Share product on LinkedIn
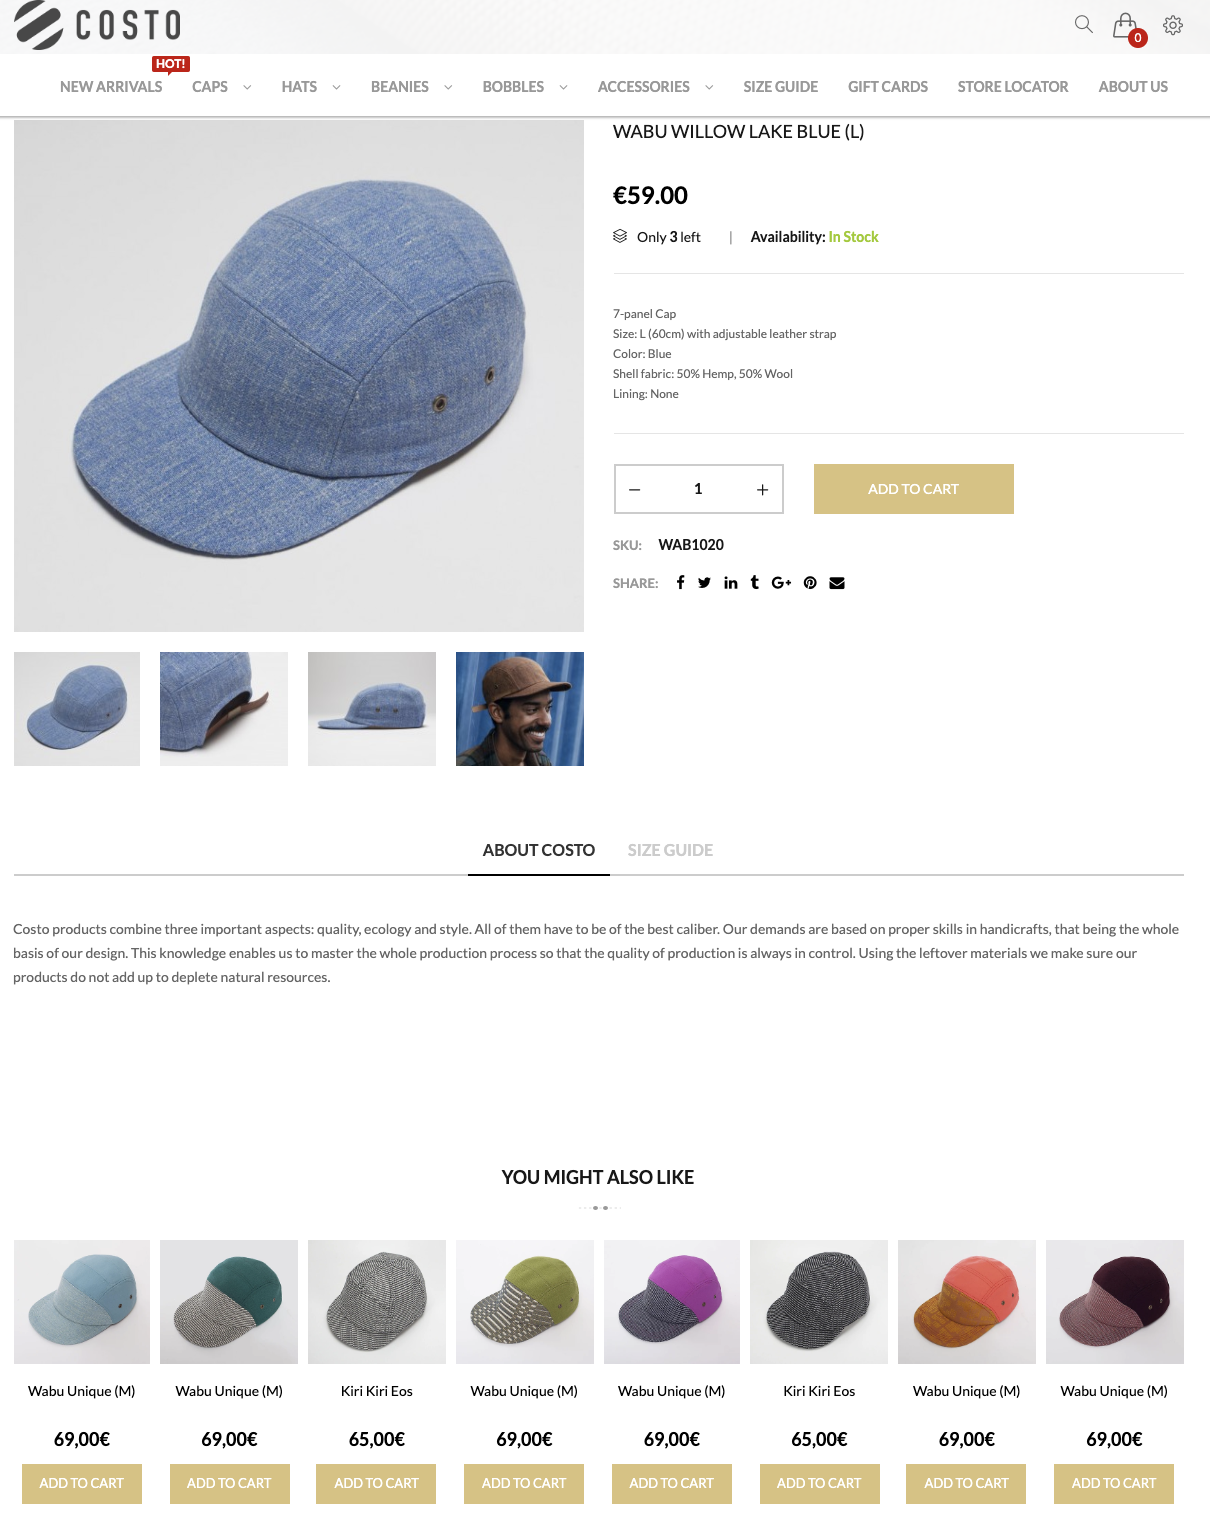This screenshot has height=1524, width=1210. coord(731,583)
